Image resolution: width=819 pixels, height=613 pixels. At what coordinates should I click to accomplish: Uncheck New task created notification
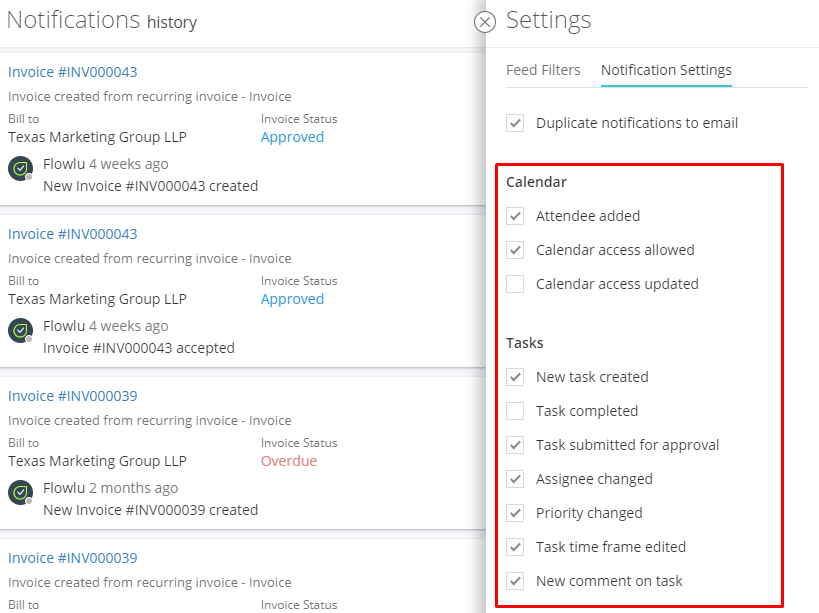point(515,377)
